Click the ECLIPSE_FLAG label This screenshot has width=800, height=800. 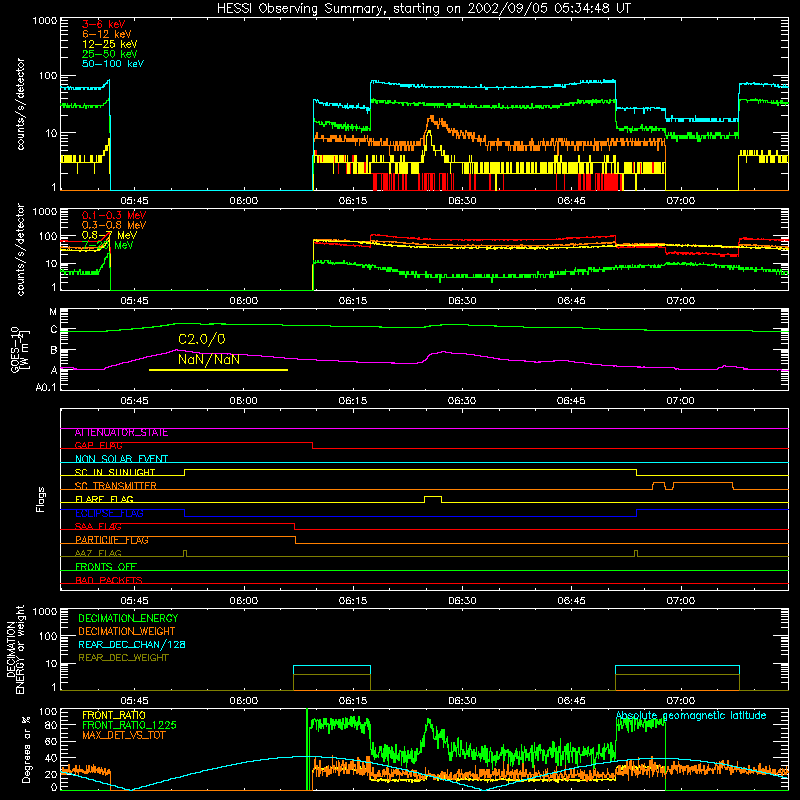(109, 513)
